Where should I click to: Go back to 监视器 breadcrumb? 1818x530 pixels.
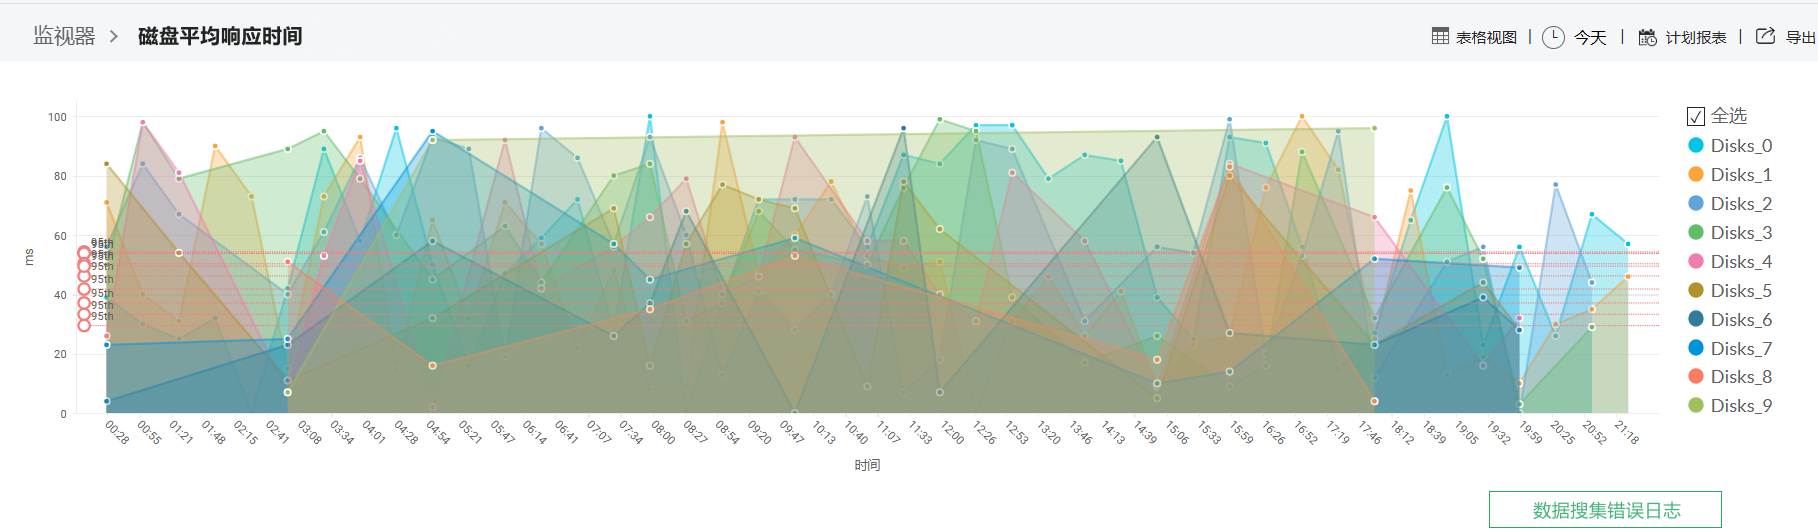tap(64, 36)
